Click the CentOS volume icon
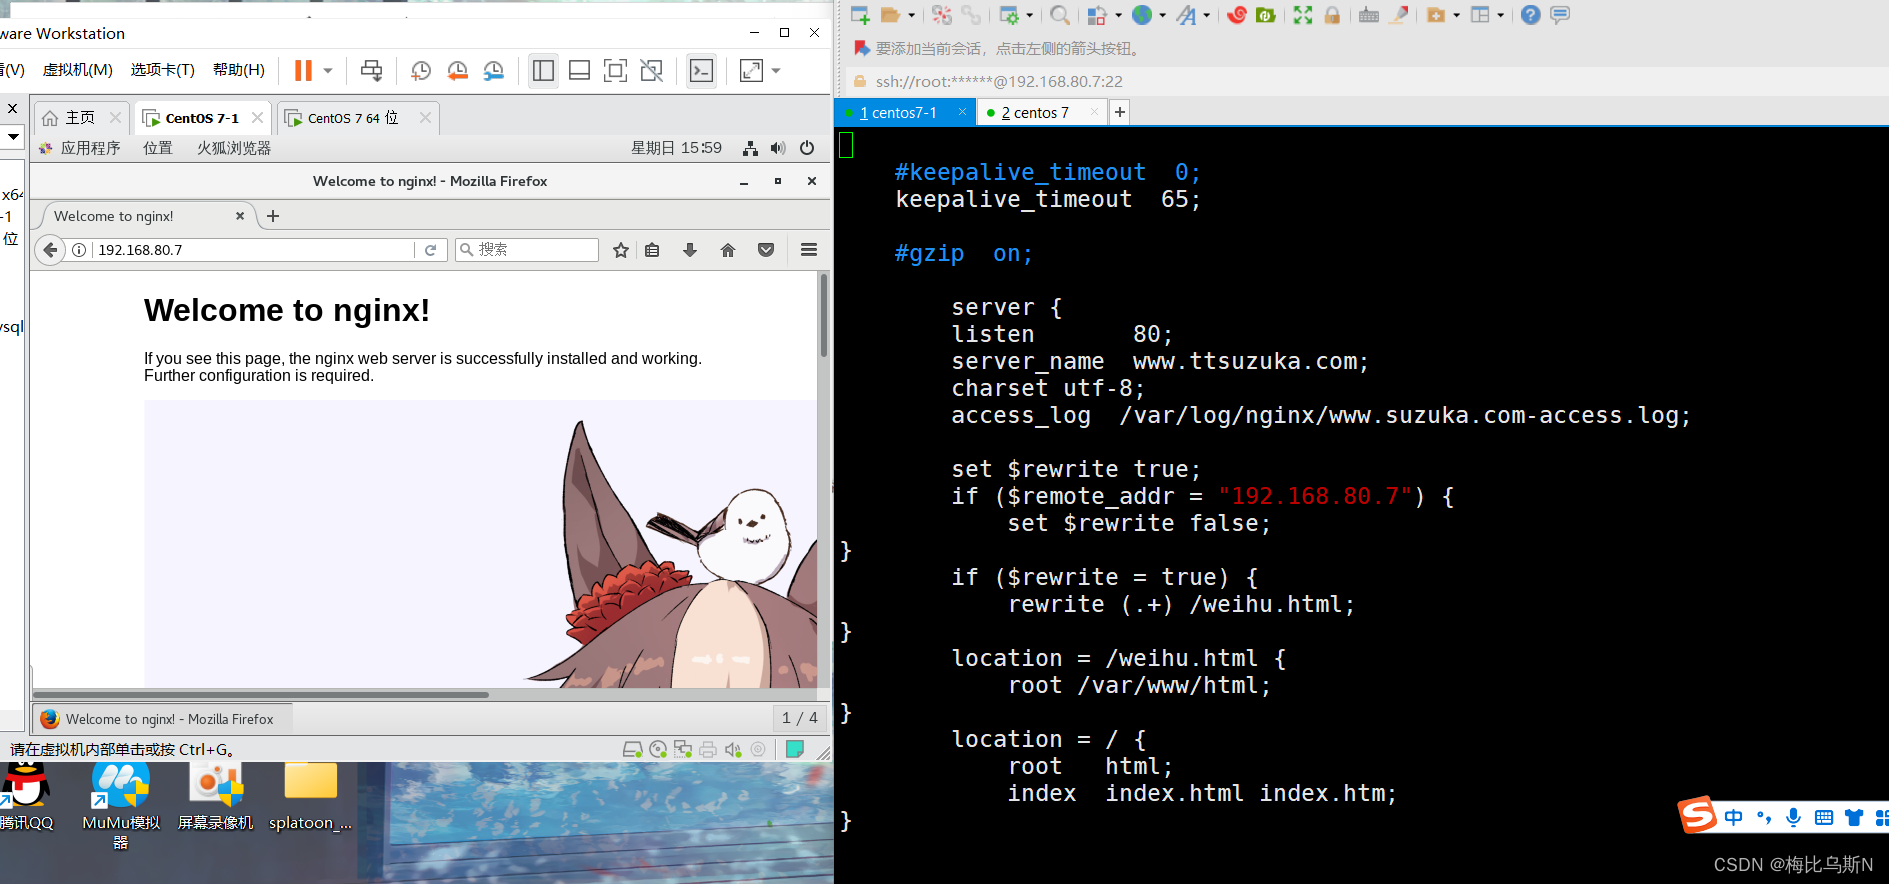The width and height of the screenshot is (1889, 884). pyautogui.click(x=778, y=148)
